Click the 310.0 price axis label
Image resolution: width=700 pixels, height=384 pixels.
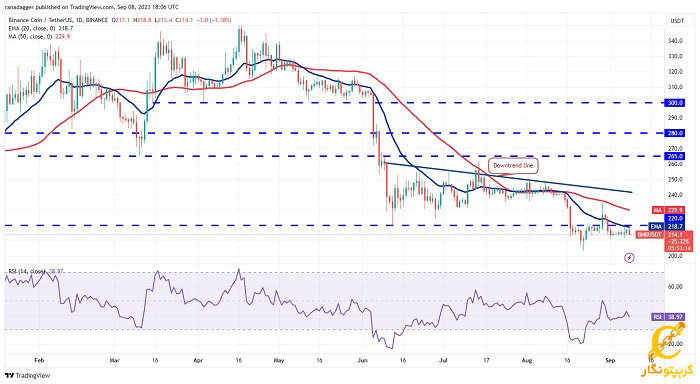click(x=675, y=87)
